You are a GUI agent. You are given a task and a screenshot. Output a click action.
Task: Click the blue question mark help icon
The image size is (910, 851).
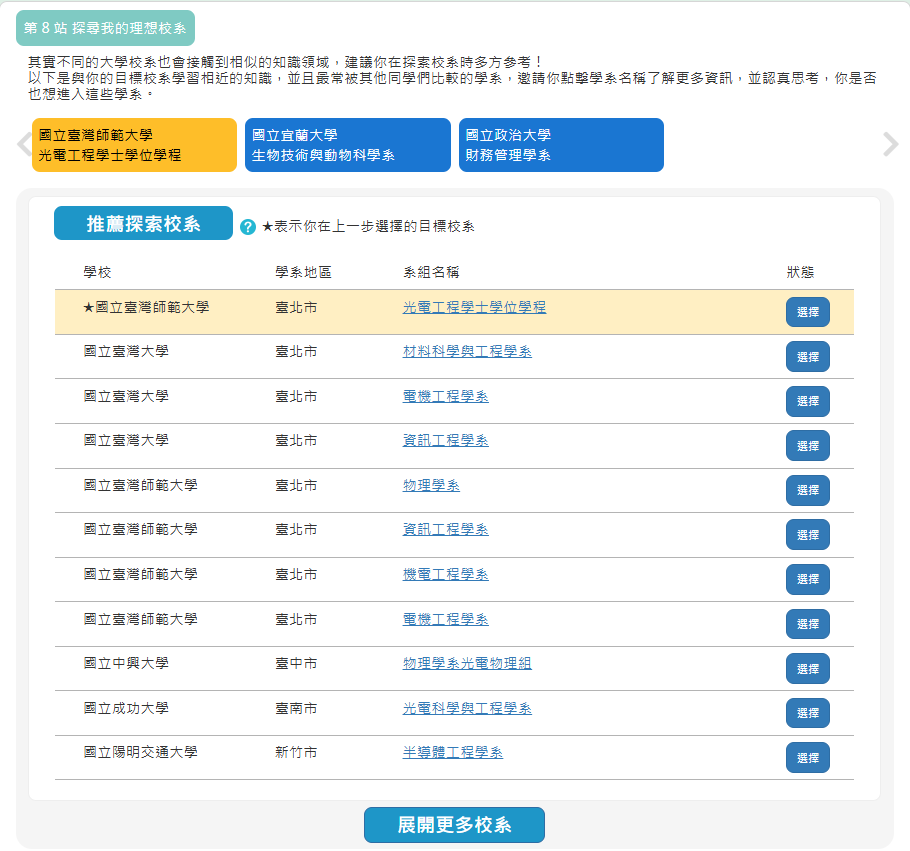point(248,227)
